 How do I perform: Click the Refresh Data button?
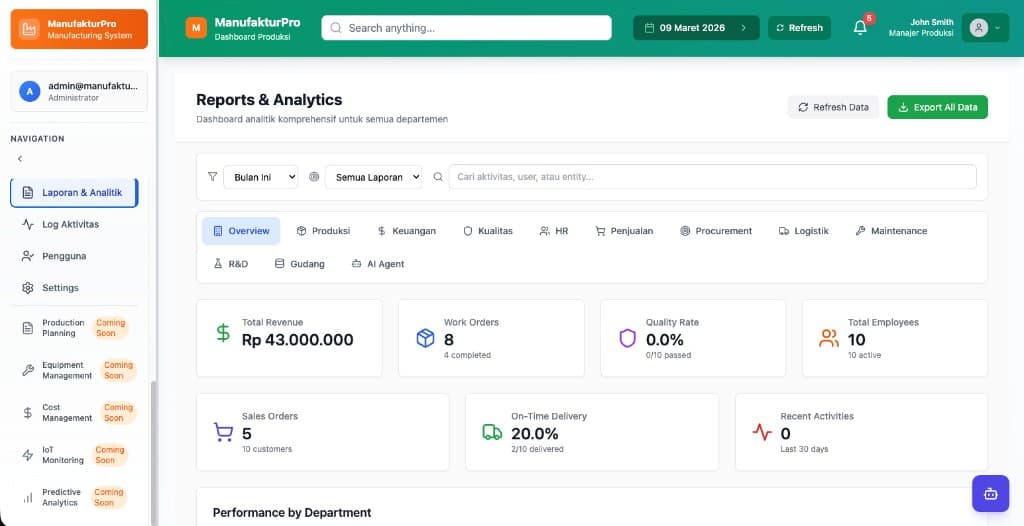832,107
